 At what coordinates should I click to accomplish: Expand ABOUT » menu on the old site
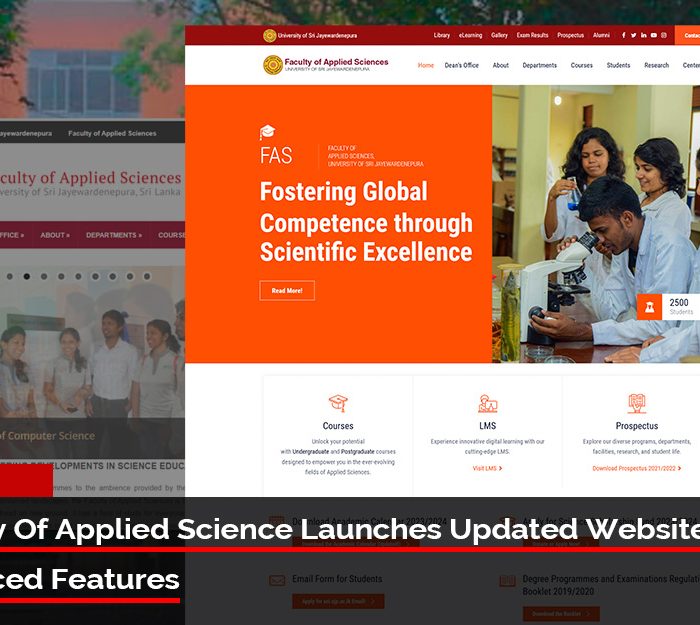pos(55,235)
